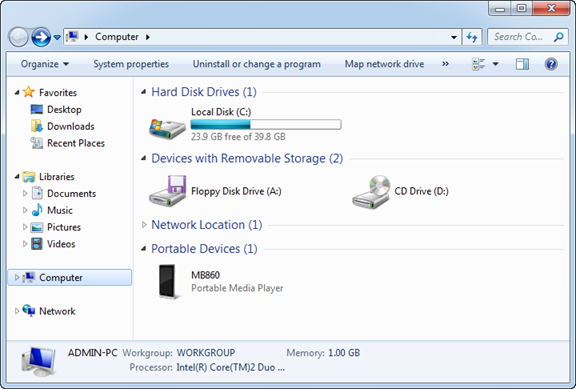Viewport: 576px width, 389px height.
Task: Open the address bar history dropdown arrow
Action: pos(454,37)
